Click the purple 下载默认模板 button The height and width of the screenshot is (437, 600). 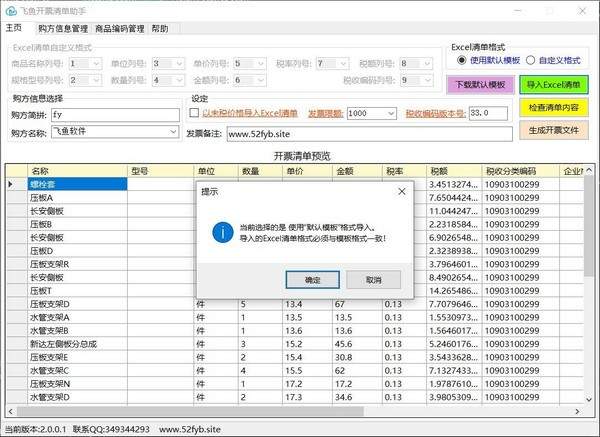pyautogui.click(x=481, y=85)
